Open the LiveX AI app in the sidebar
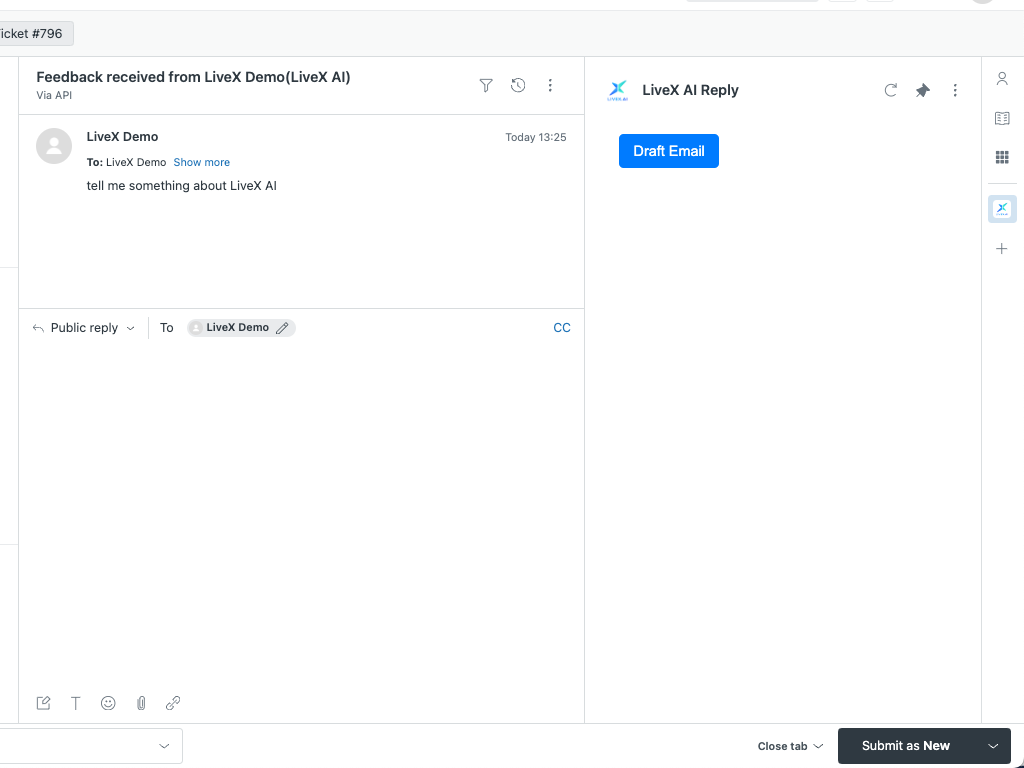The image size is (1024, 768). 1002,209
